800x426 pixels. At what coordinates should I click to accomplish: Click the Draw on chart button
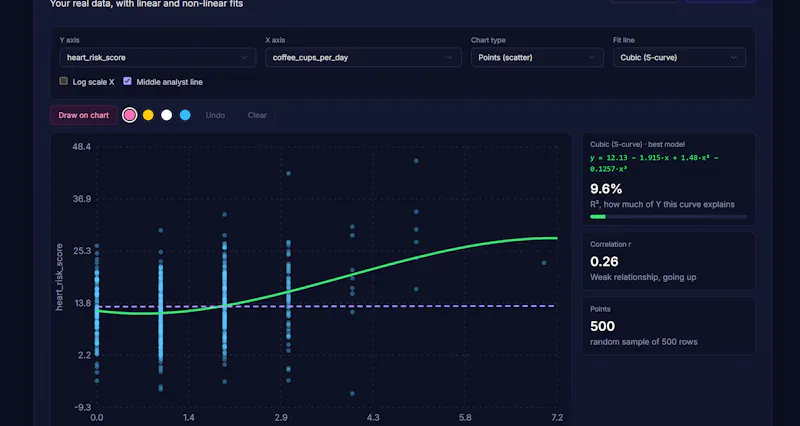(x=84, y=115)
